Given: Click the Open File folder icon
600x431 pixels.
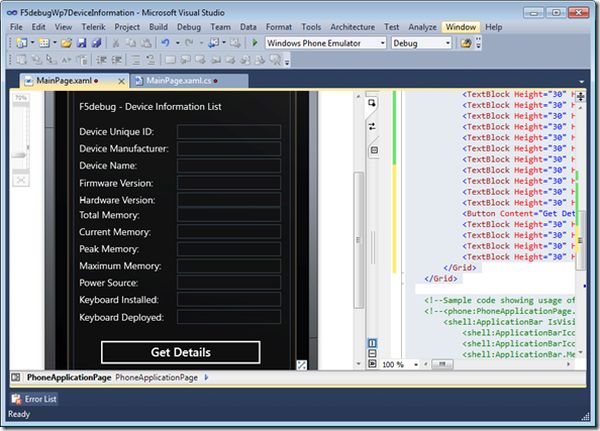Looking at the screenshot, I should click(x=66, y=44).
